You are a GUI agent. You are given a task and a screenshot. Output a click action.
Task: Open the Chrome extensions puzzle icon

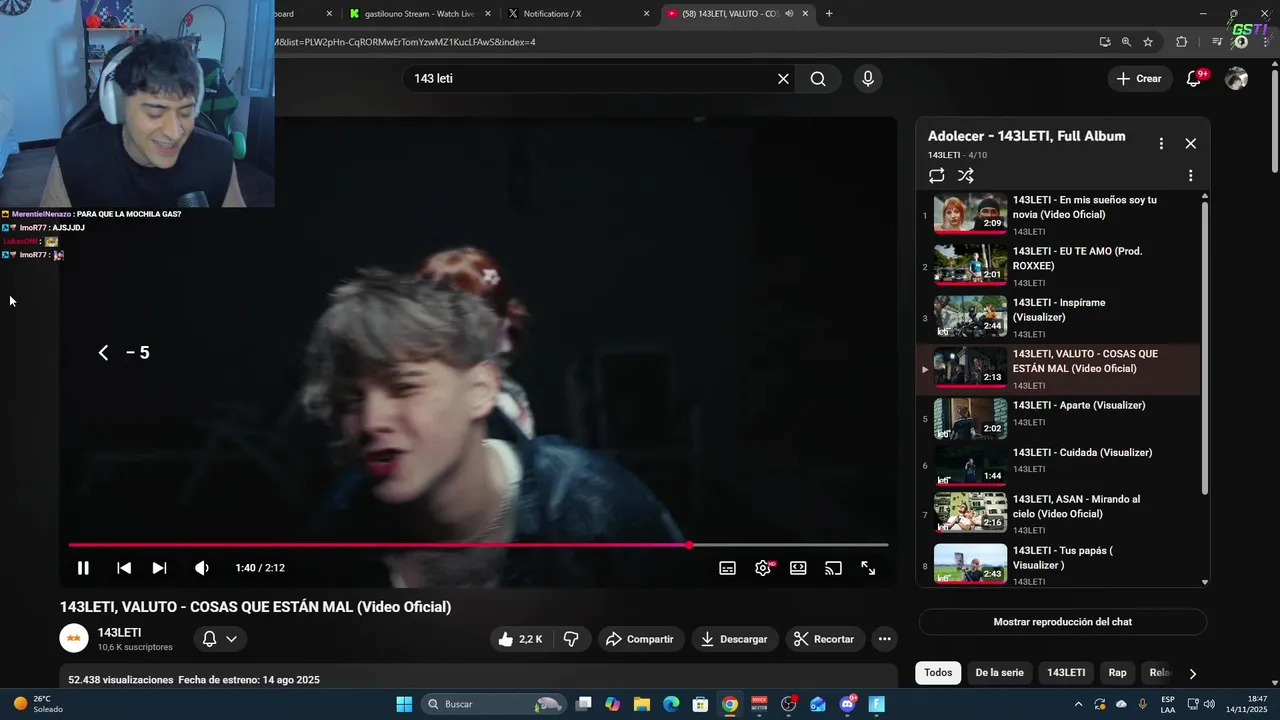click(x=1182, y=42)
